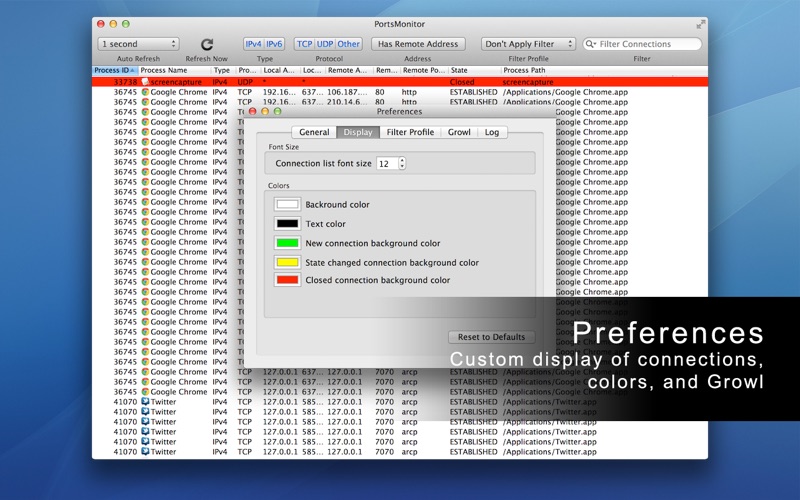The width and height of the screenshot is (800, 500).
Task: Open the New connection background color swatch
Action: (x=287, y=243)
